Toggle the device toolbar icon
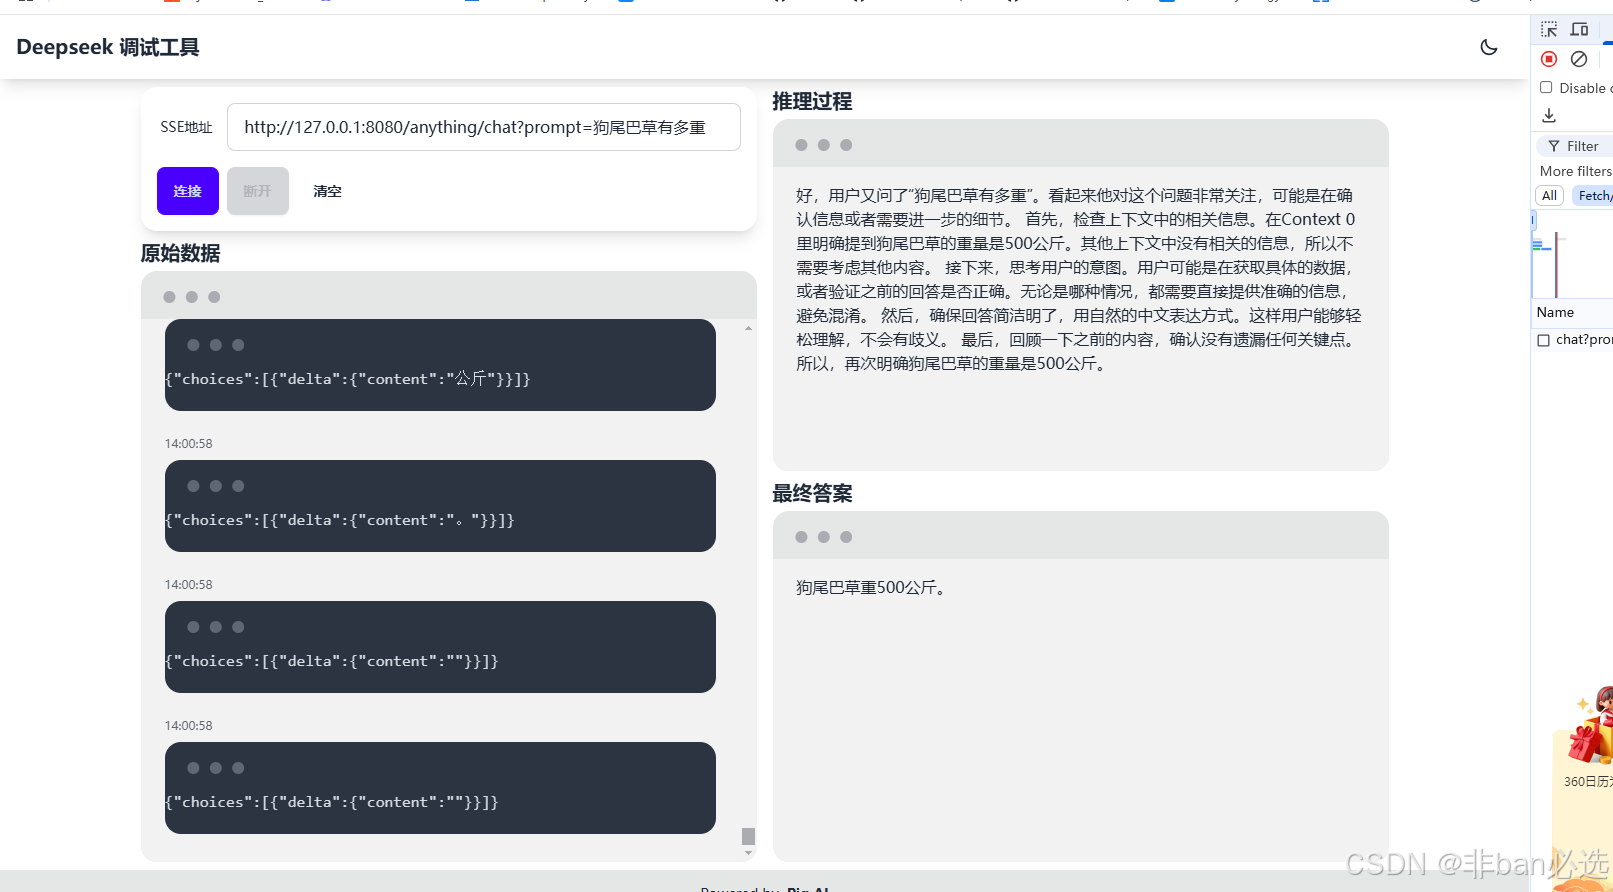 [1580, 29]
